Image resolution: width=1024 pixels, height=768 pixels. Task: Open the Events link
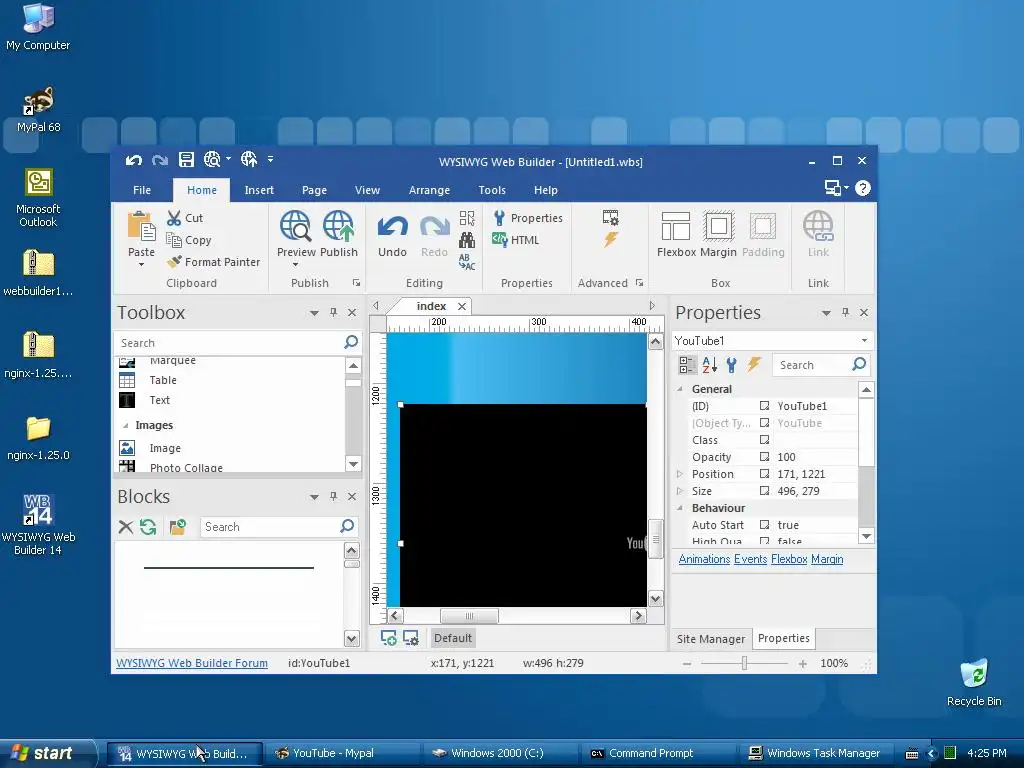tap(750, 559)
